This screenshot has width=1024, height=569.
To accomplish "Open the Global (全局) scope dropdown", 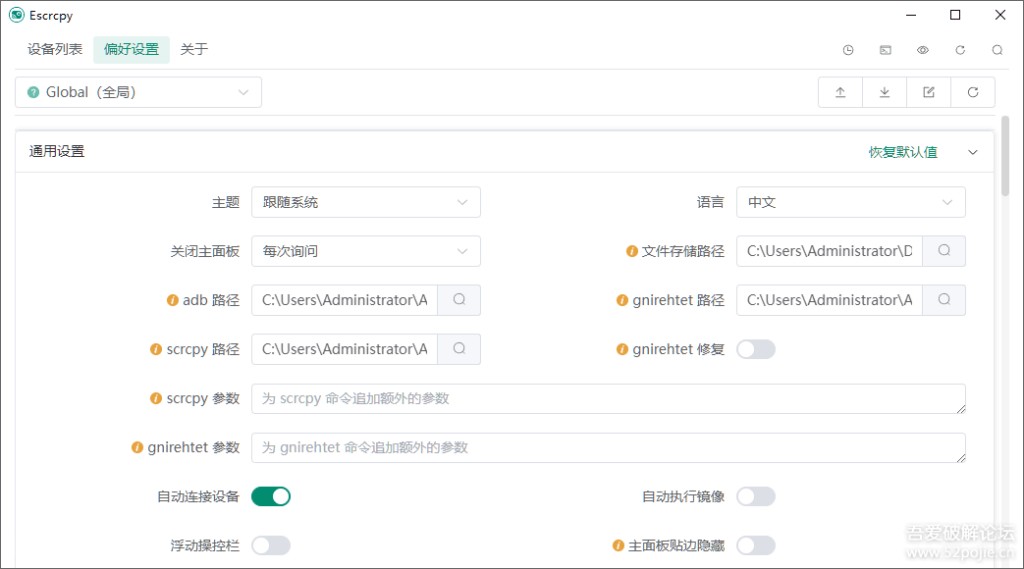I will [138, 92].
